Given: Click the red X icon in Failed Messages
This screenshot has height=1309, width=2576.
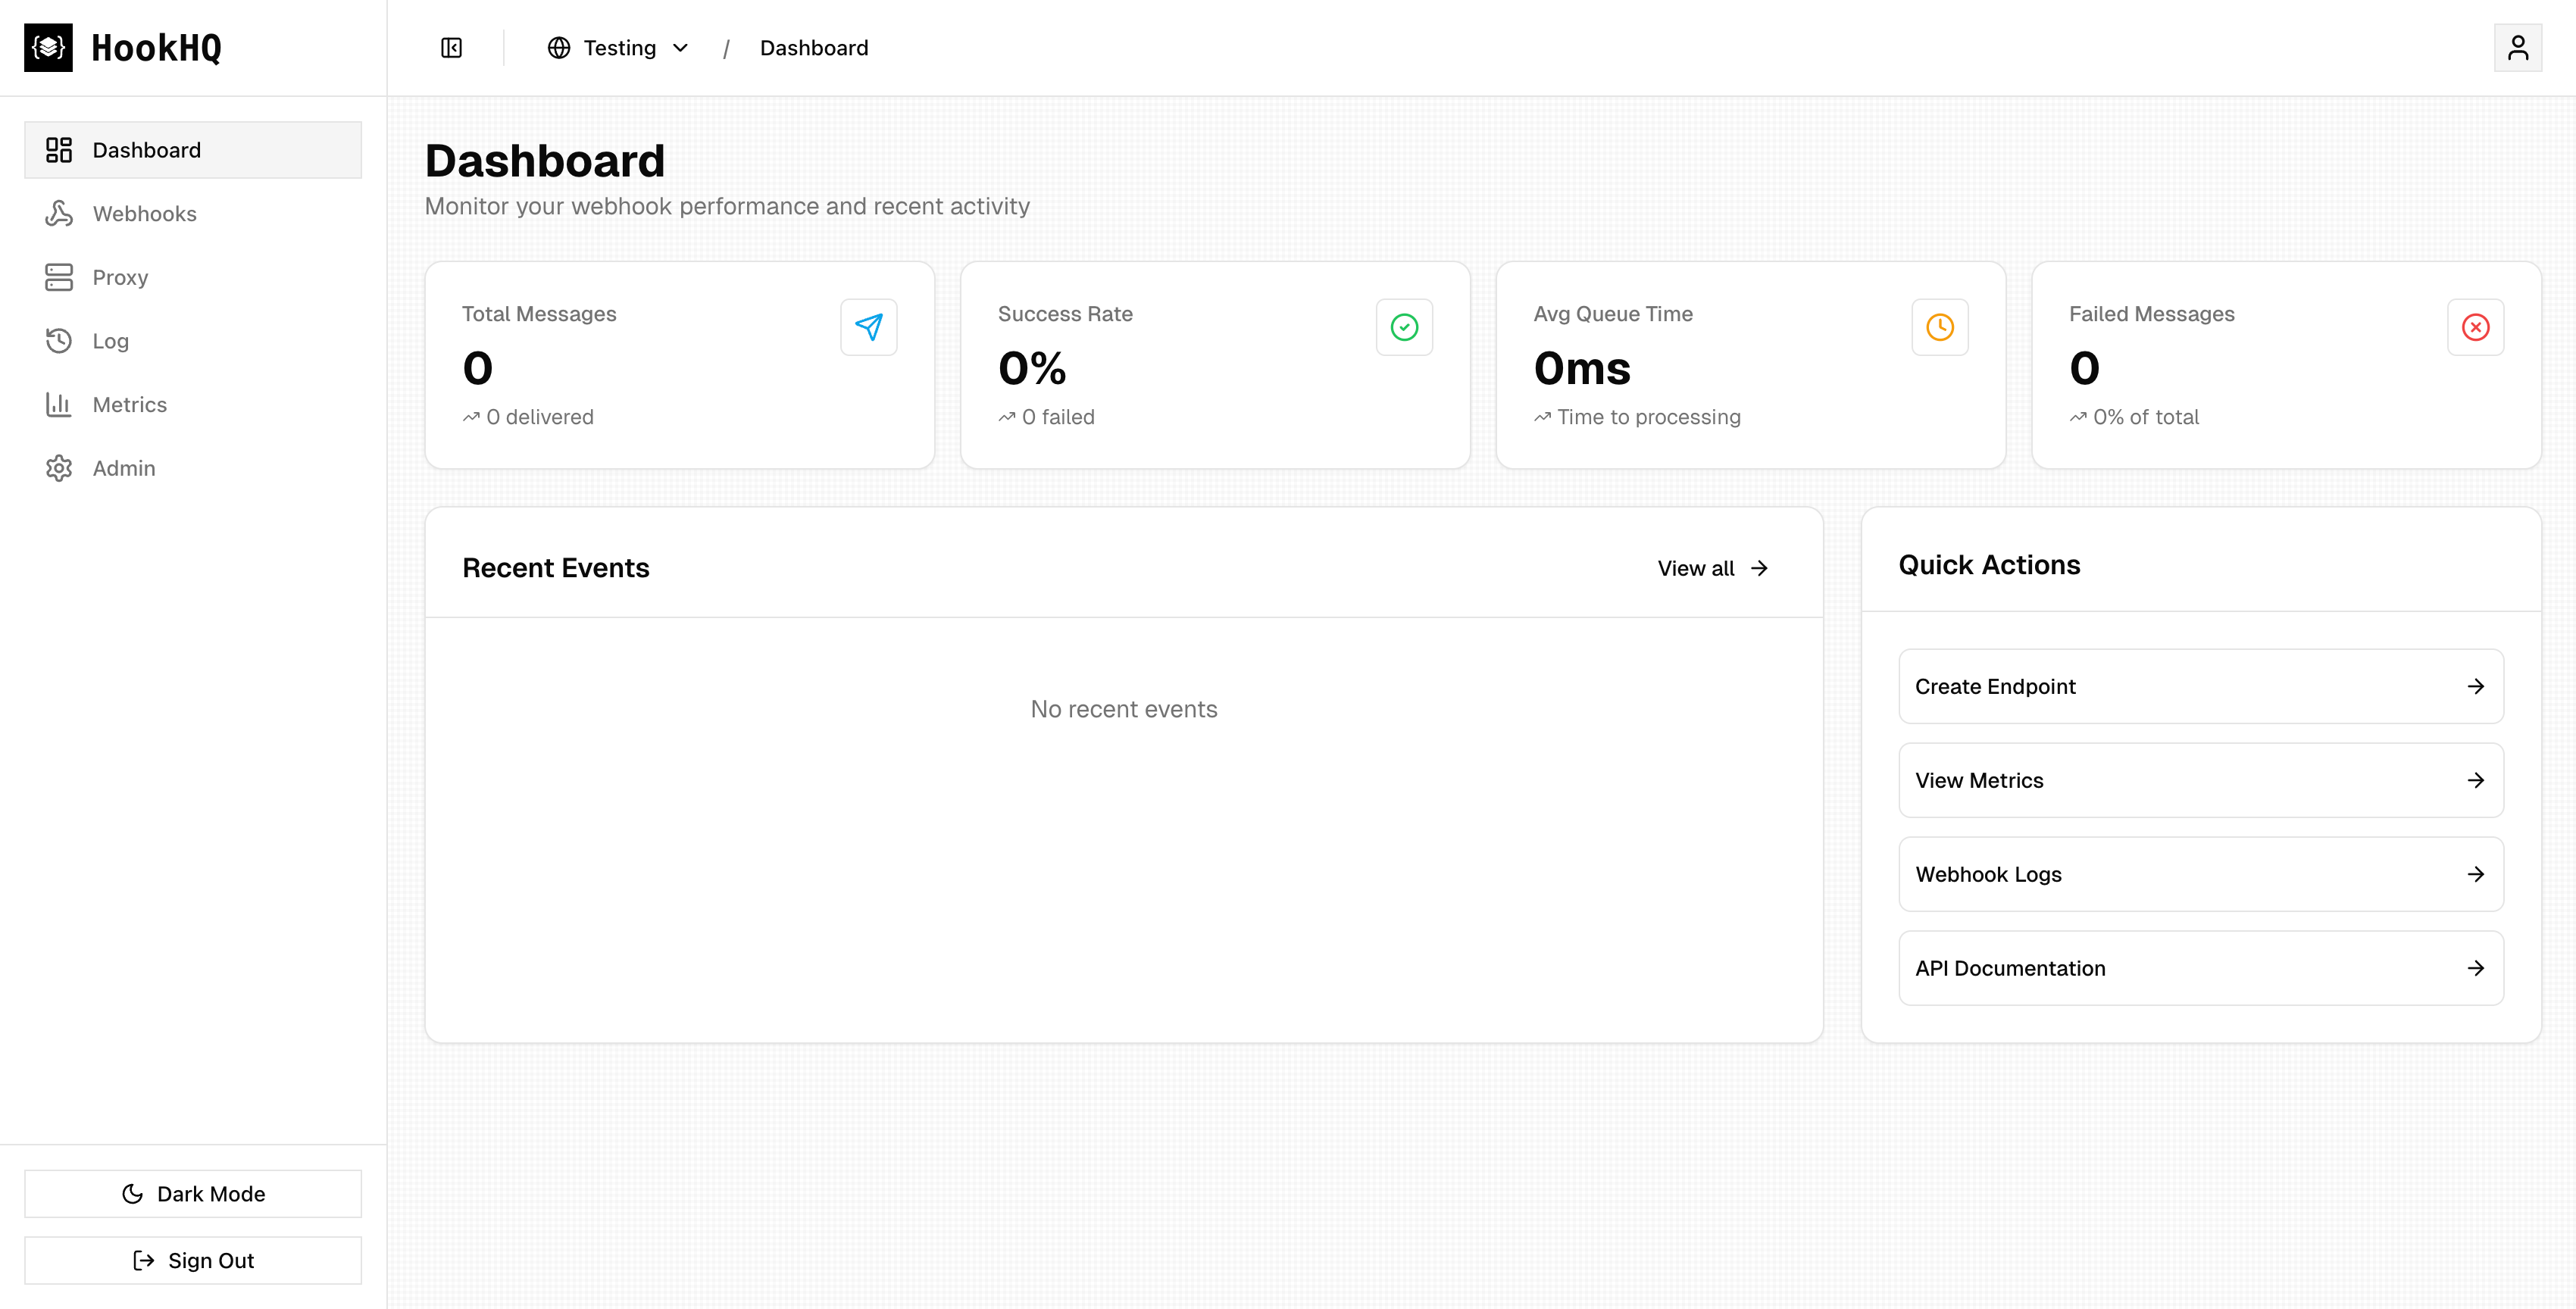Looking at the screenshot, I should pyautogui.click(x=2475, y=327).
